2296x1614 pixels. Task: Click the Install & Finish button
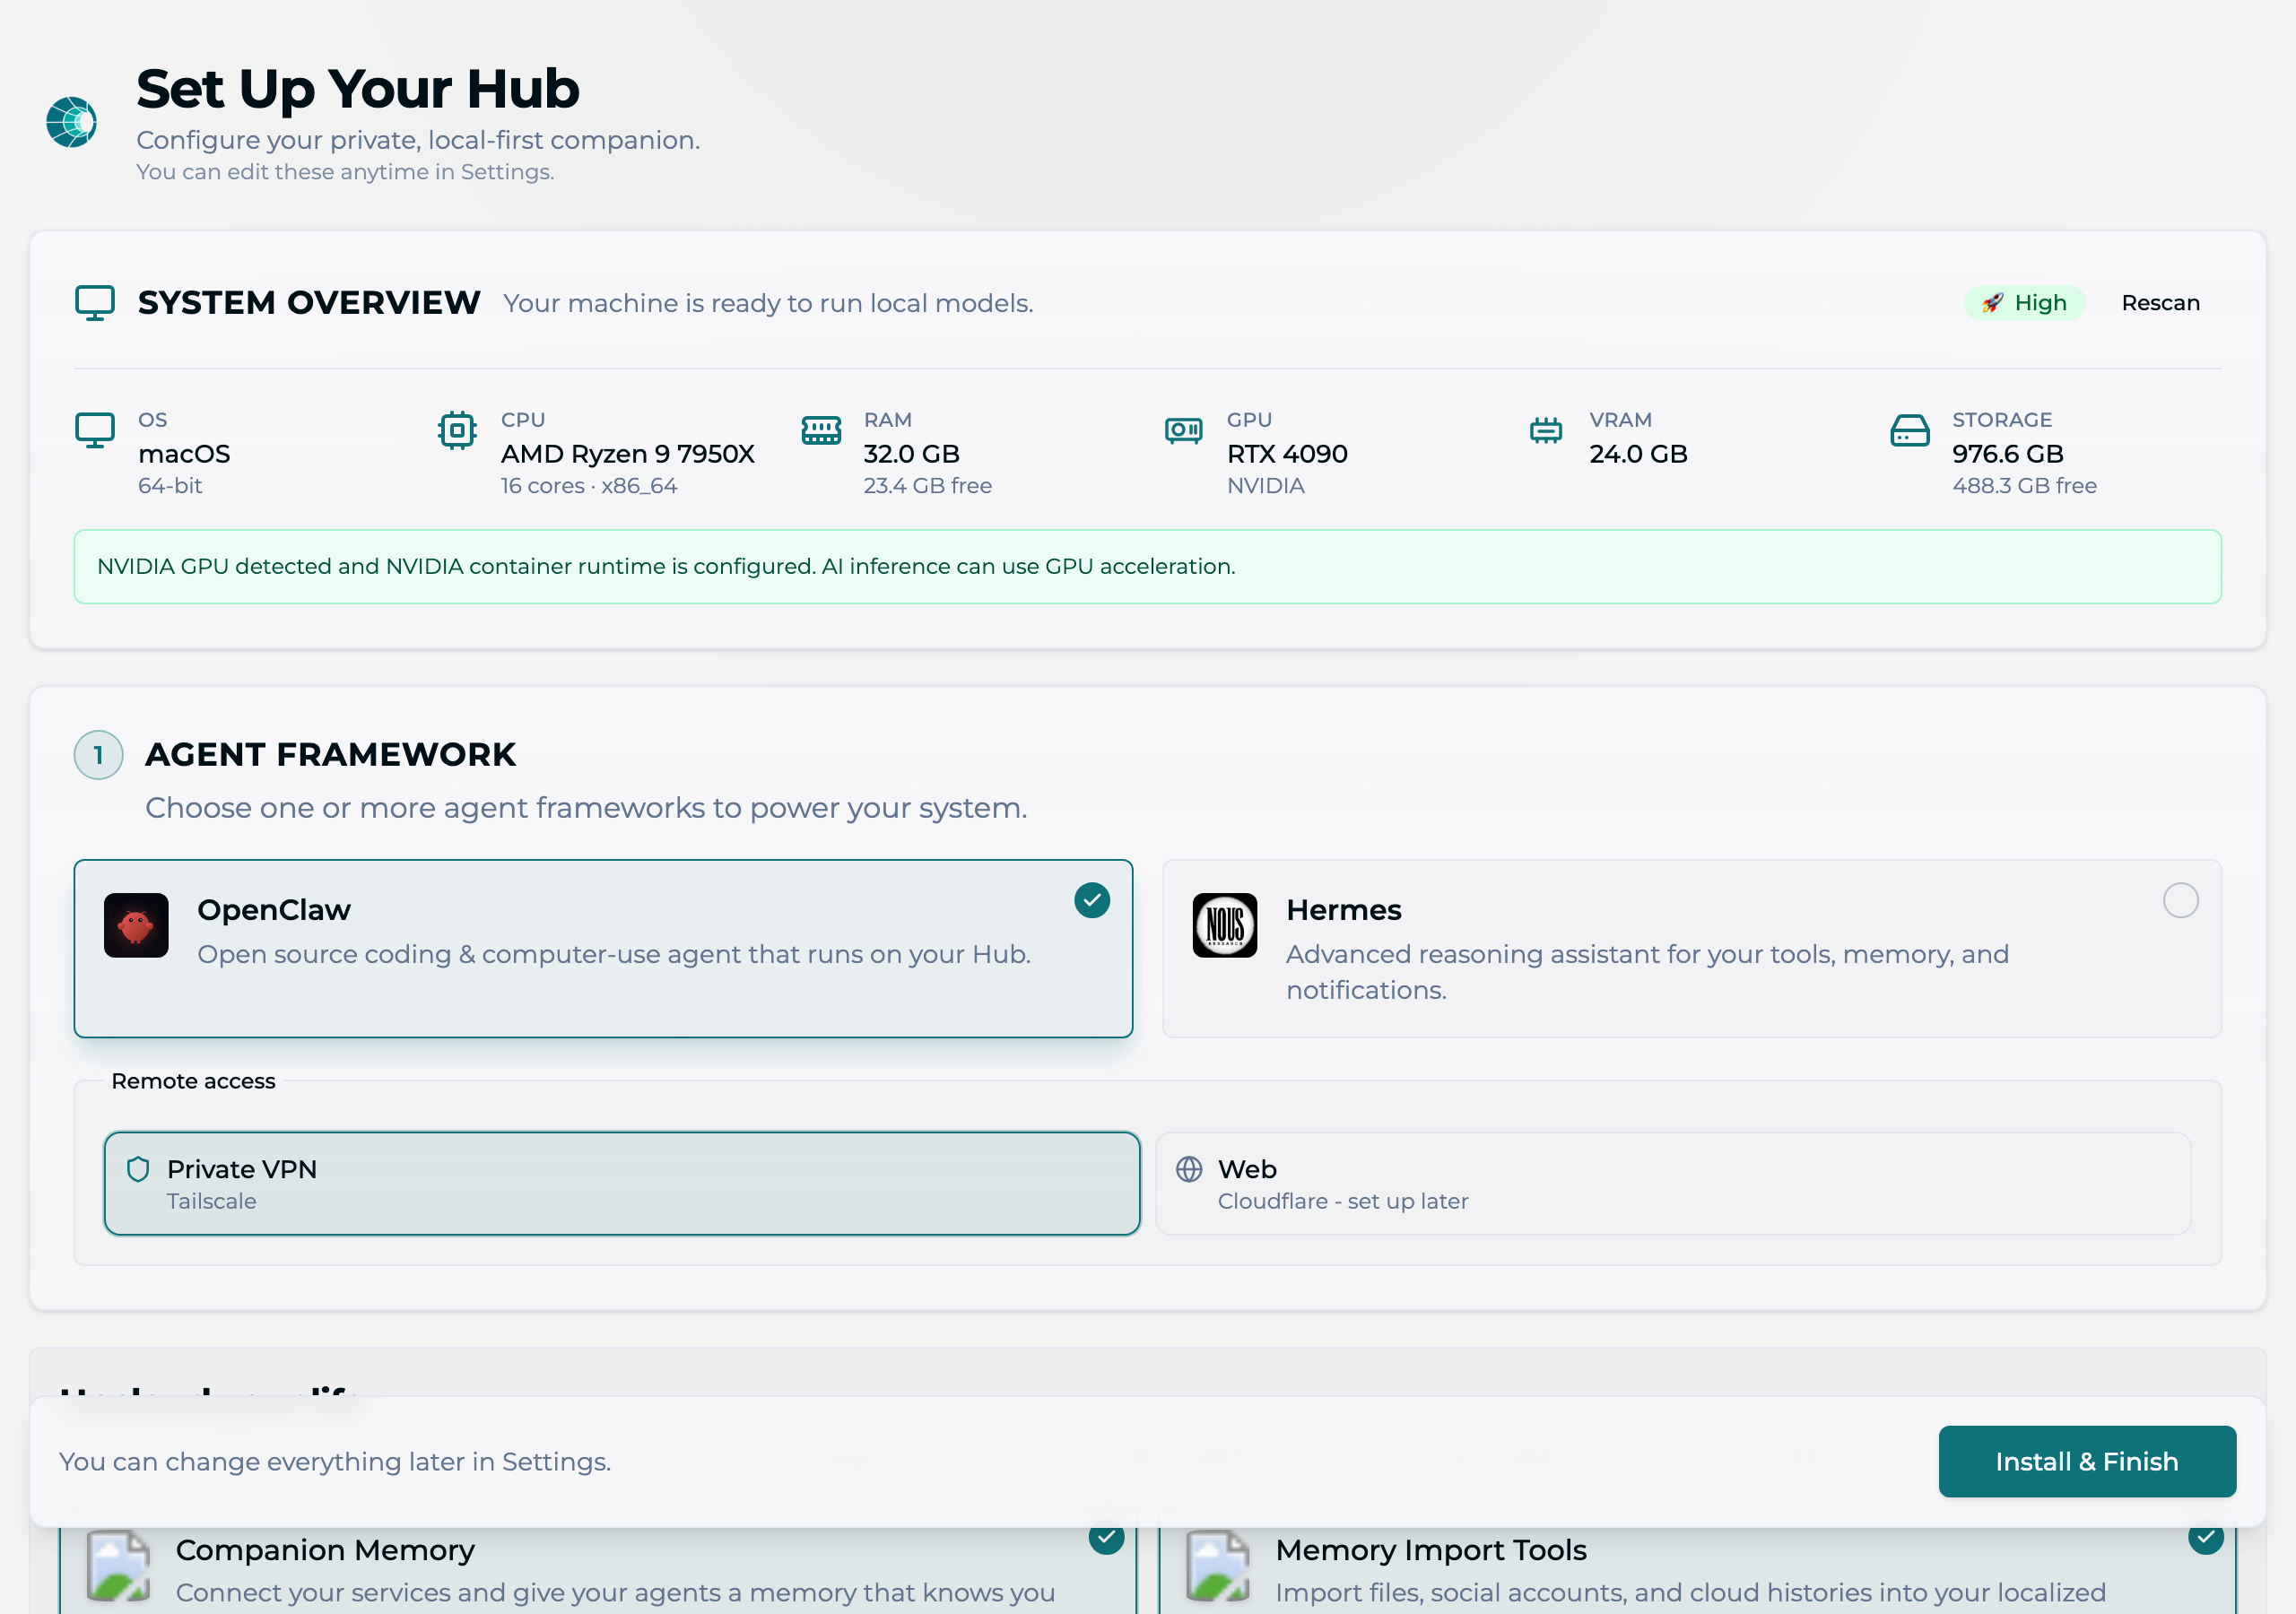tap(2087, 1461)
